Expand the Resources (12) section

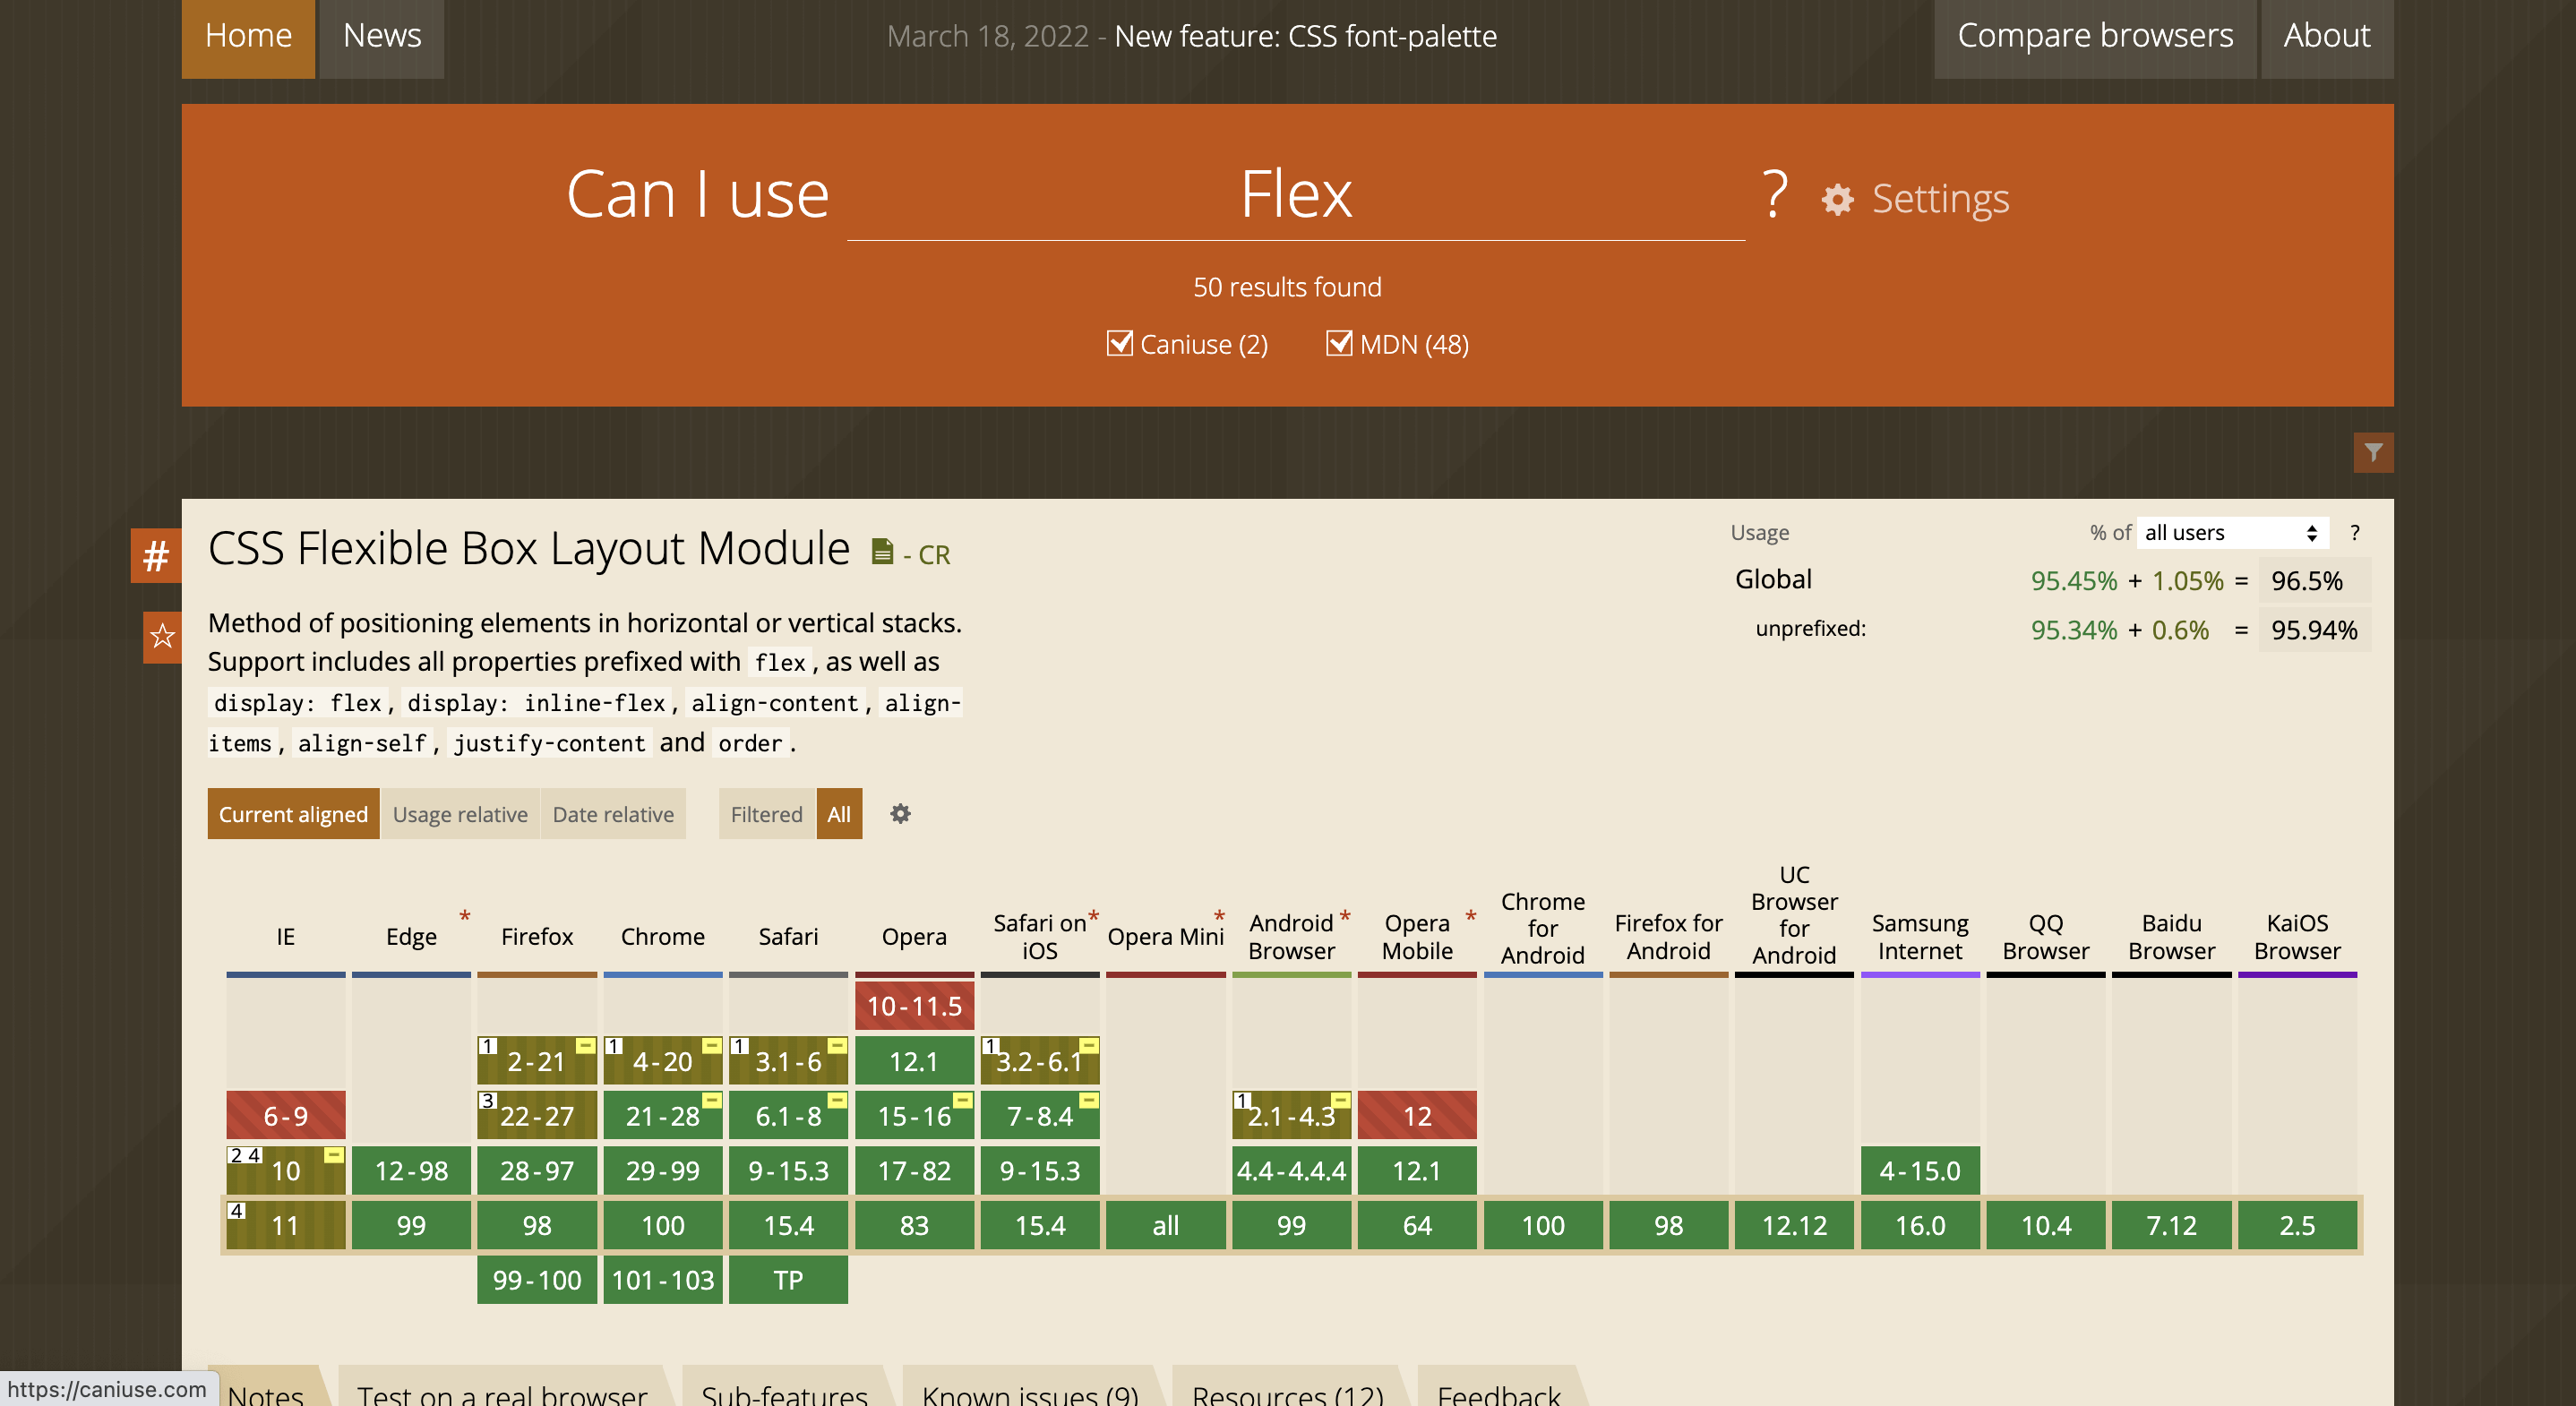[1287, 1393]
